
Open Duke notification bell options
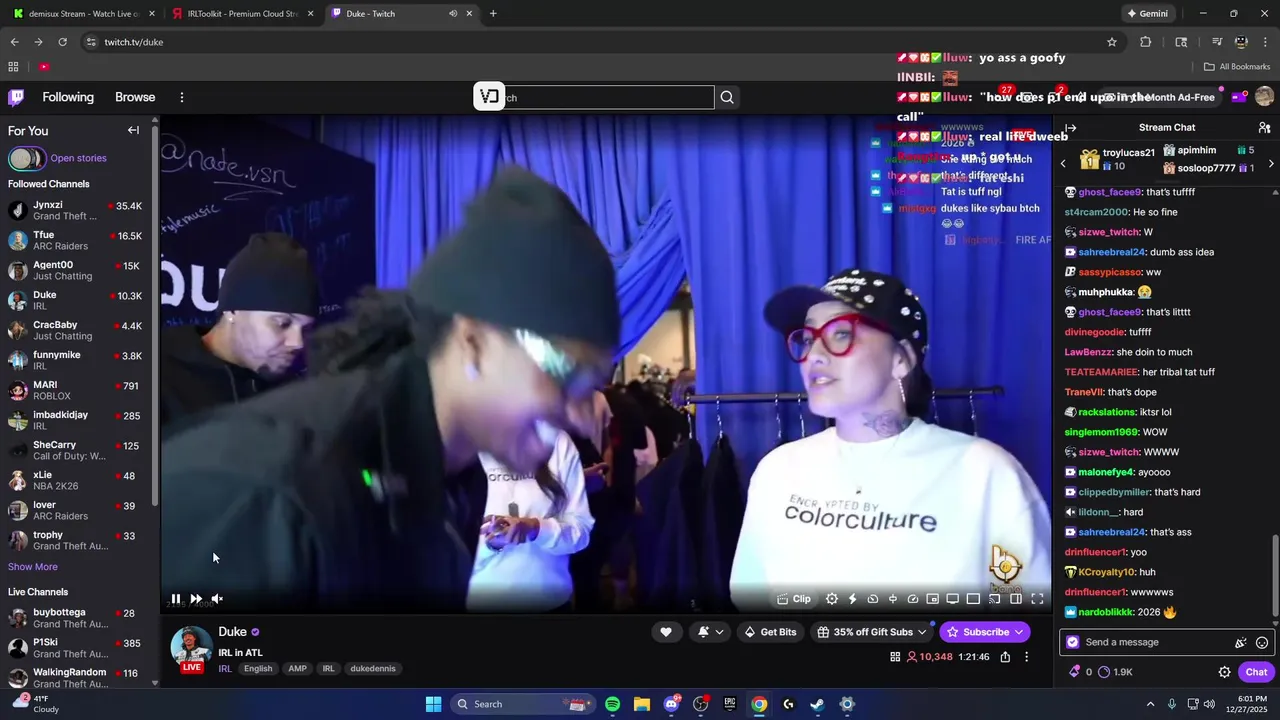point(711,632)
